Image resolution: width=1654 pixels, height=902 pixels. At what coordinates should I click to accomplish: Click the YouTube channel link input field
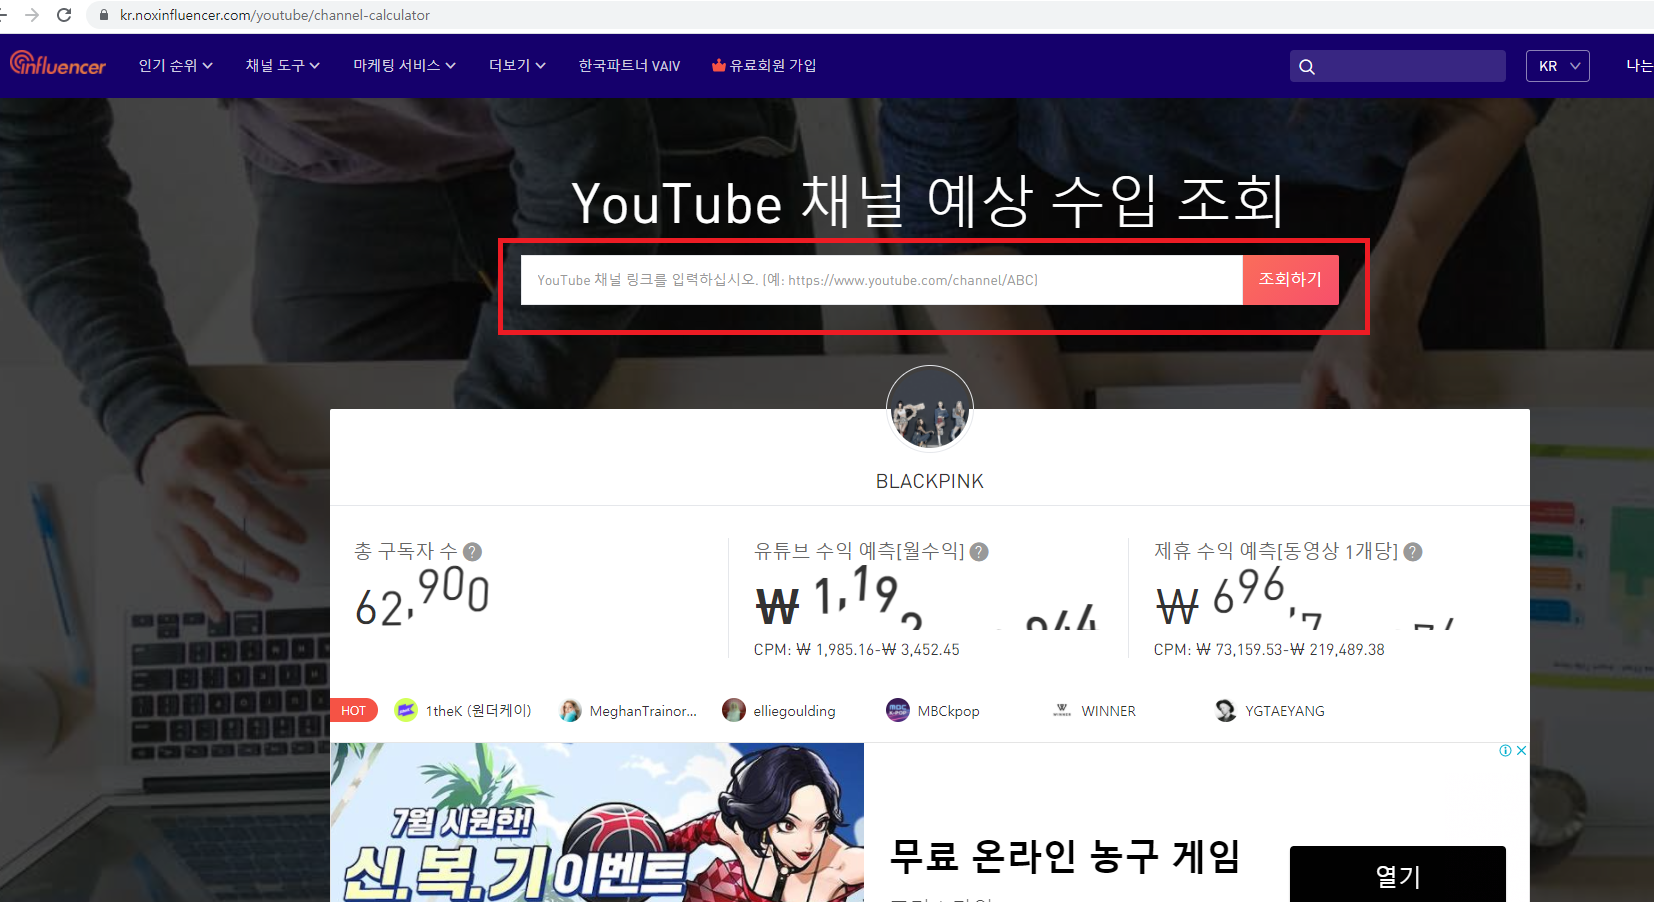(881, 280)
